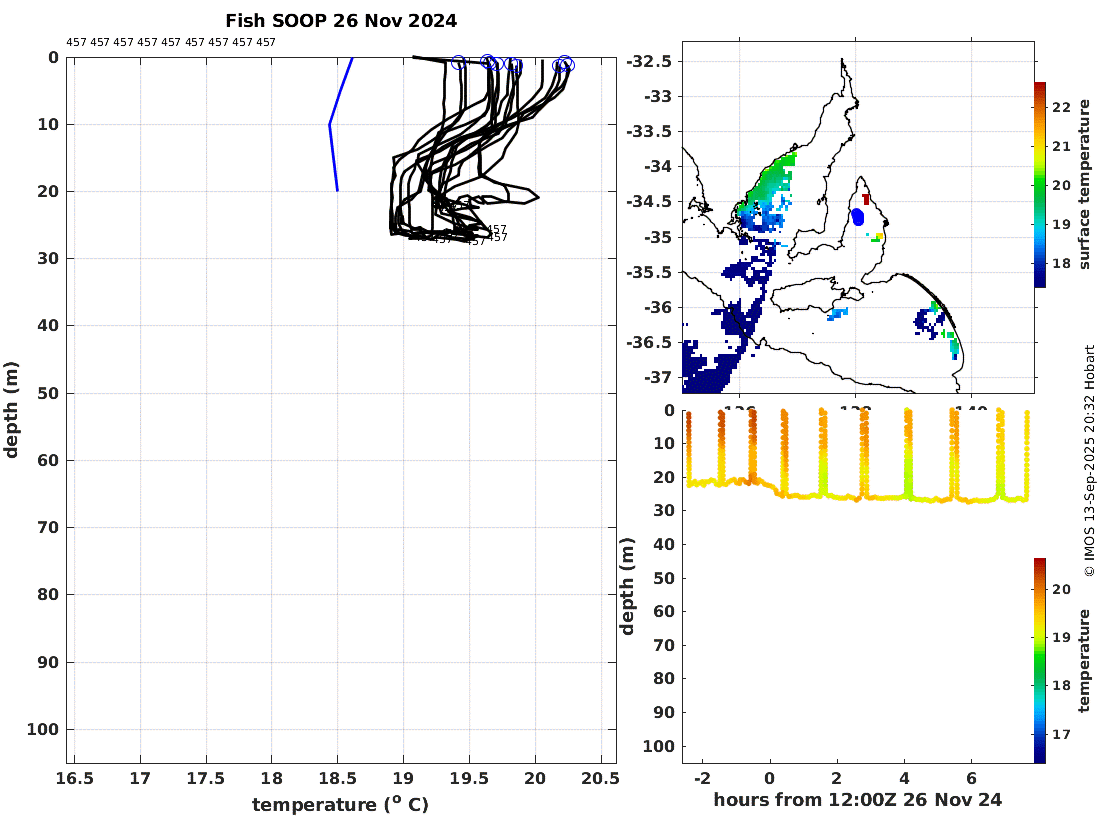Click the '100' depth tick on the left profile plot
The height and width of the screenshot is (820, 1100).
[x=43, y=730]
